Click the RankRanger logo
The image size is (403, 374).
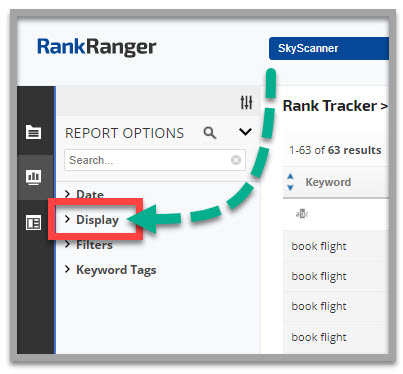96,47
